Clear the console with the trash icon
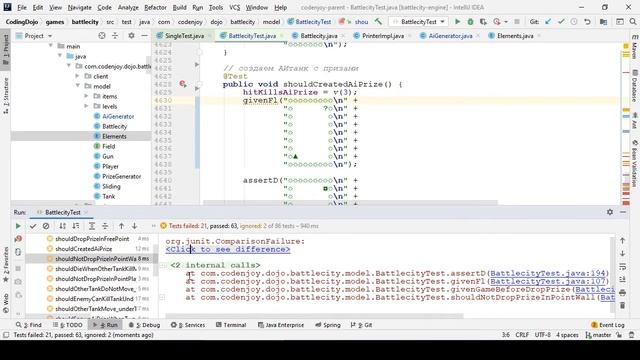 pyautogui.click(x=622, y=305)
